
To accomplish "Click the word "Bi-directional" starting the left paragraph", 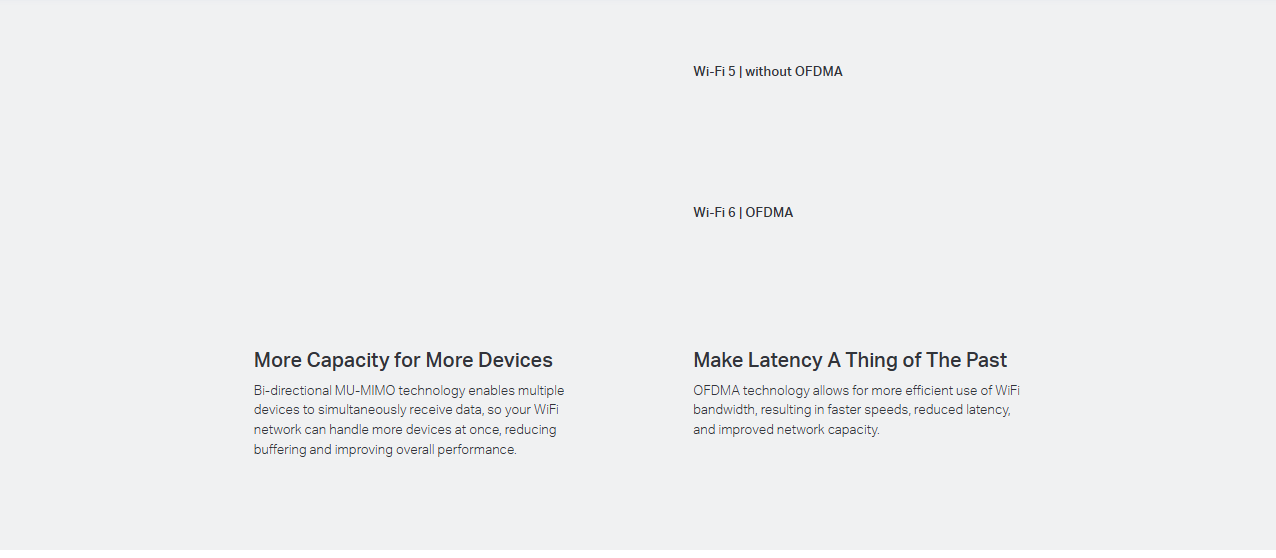I will pos(292,390).
